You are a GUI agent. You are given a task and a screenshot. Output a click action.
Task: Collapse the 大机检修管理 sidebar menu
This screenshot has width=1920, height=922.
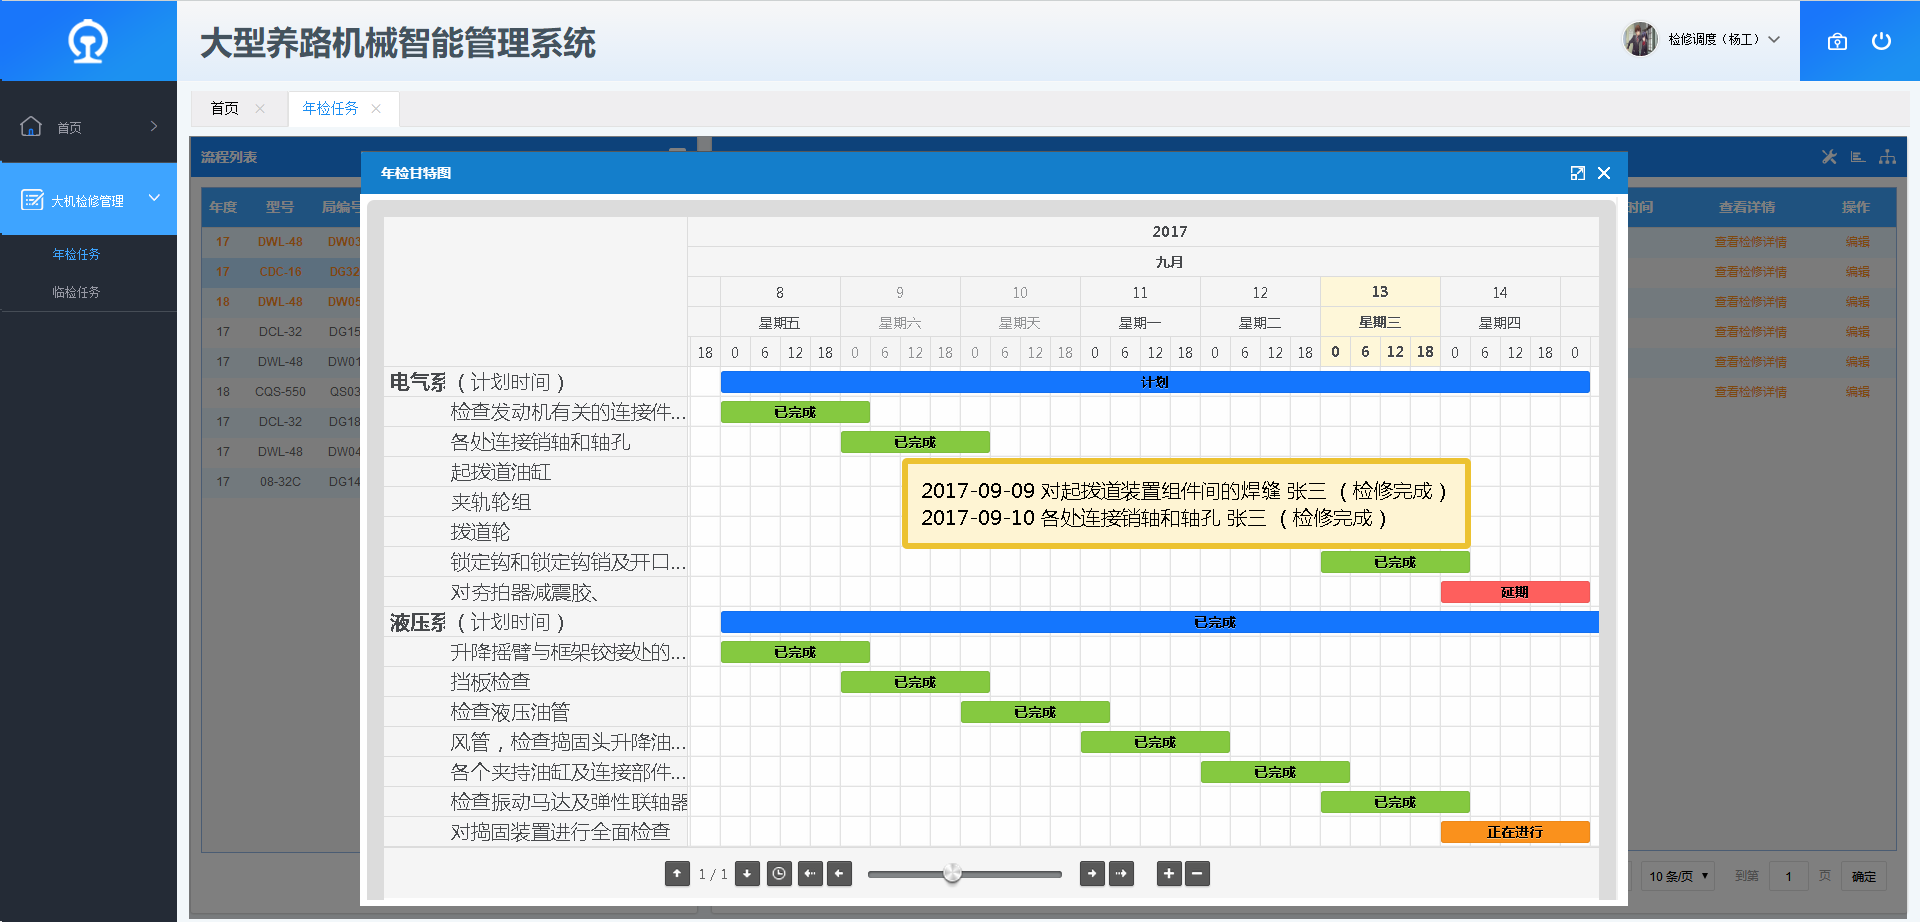click(154, 198)
